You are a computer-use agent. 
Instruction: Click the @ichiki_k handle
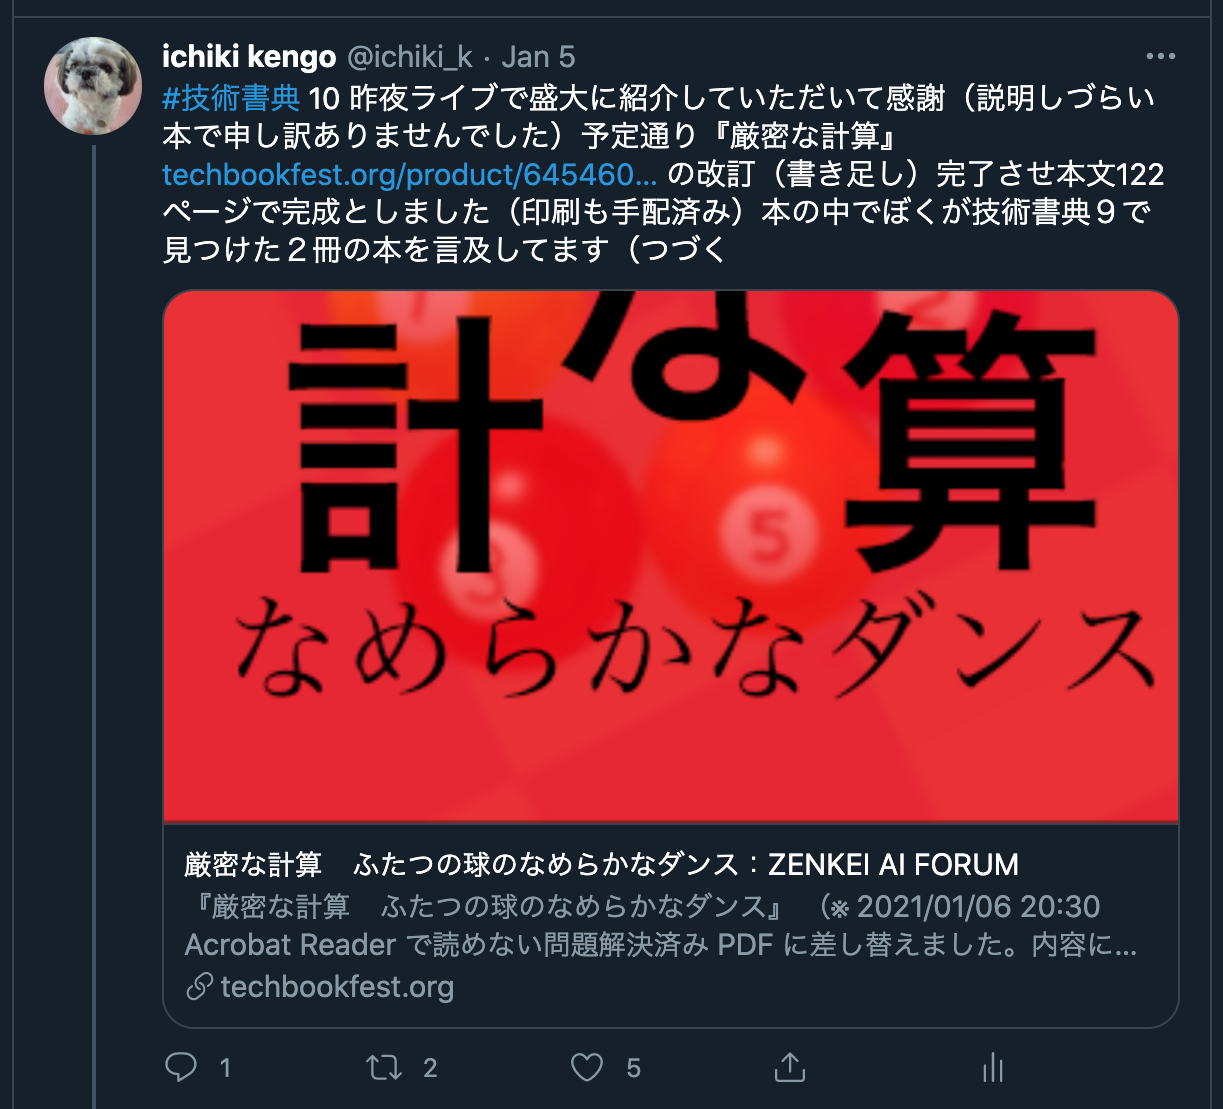point(410,57)
